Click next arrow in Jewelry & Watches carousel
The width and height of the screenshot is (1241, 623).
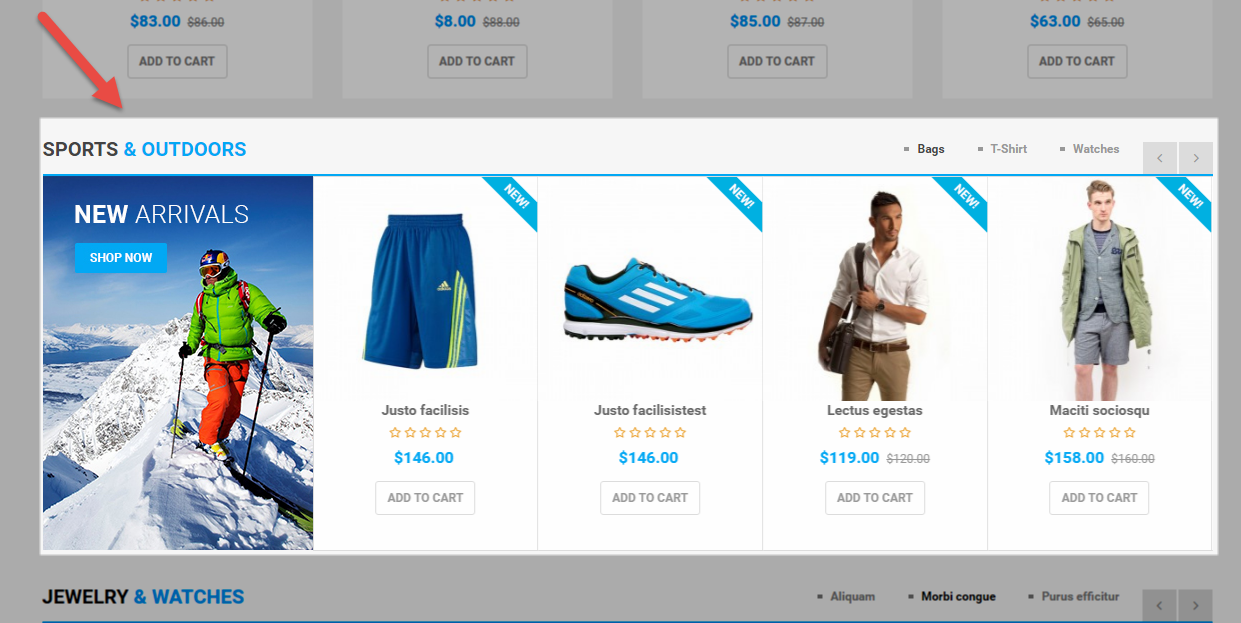pos(1196,605)
